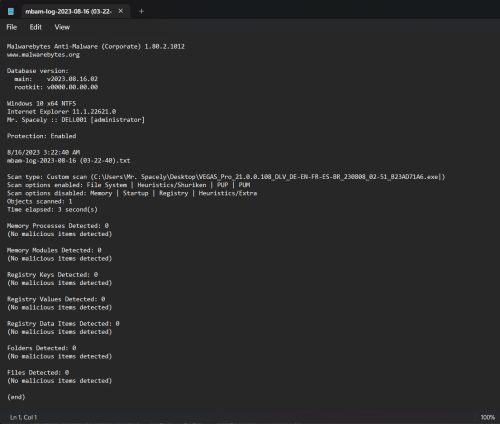Click the Registry Keys Detected: 0 line
The height and width of the screenshot is (424, 500).
tap(53, 275)
